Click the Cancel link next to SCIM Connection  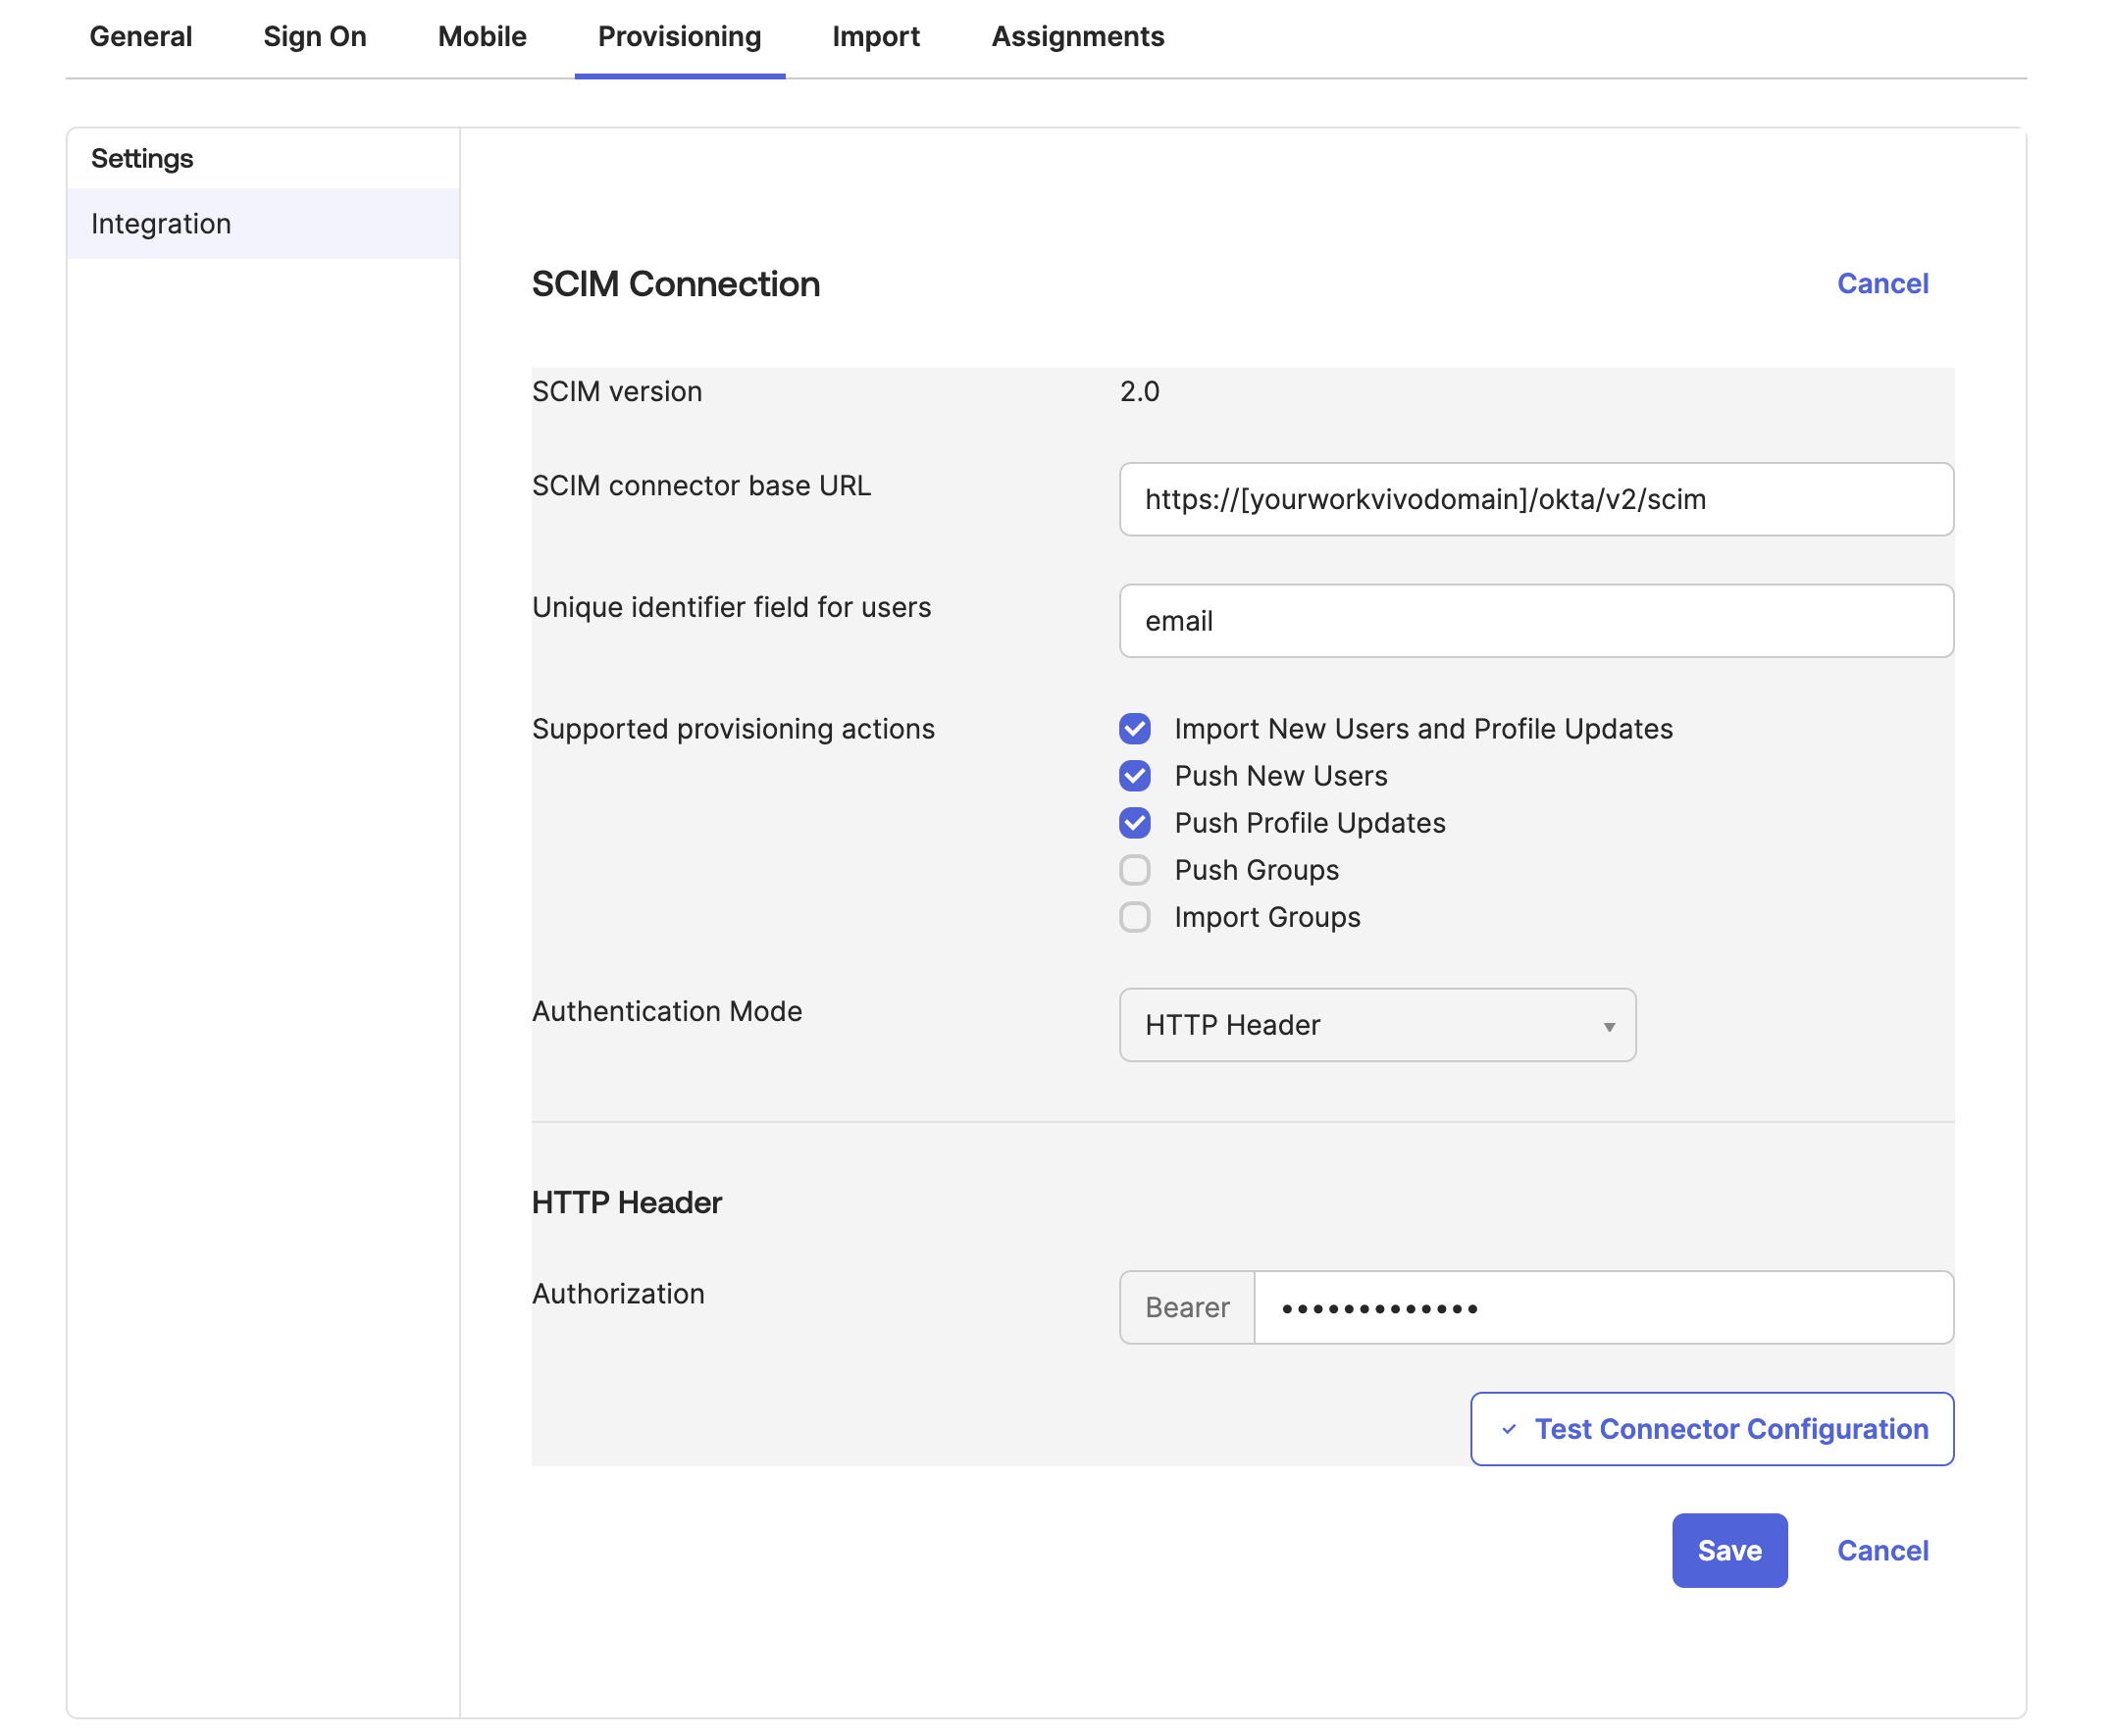click(x=1882, y=283)
